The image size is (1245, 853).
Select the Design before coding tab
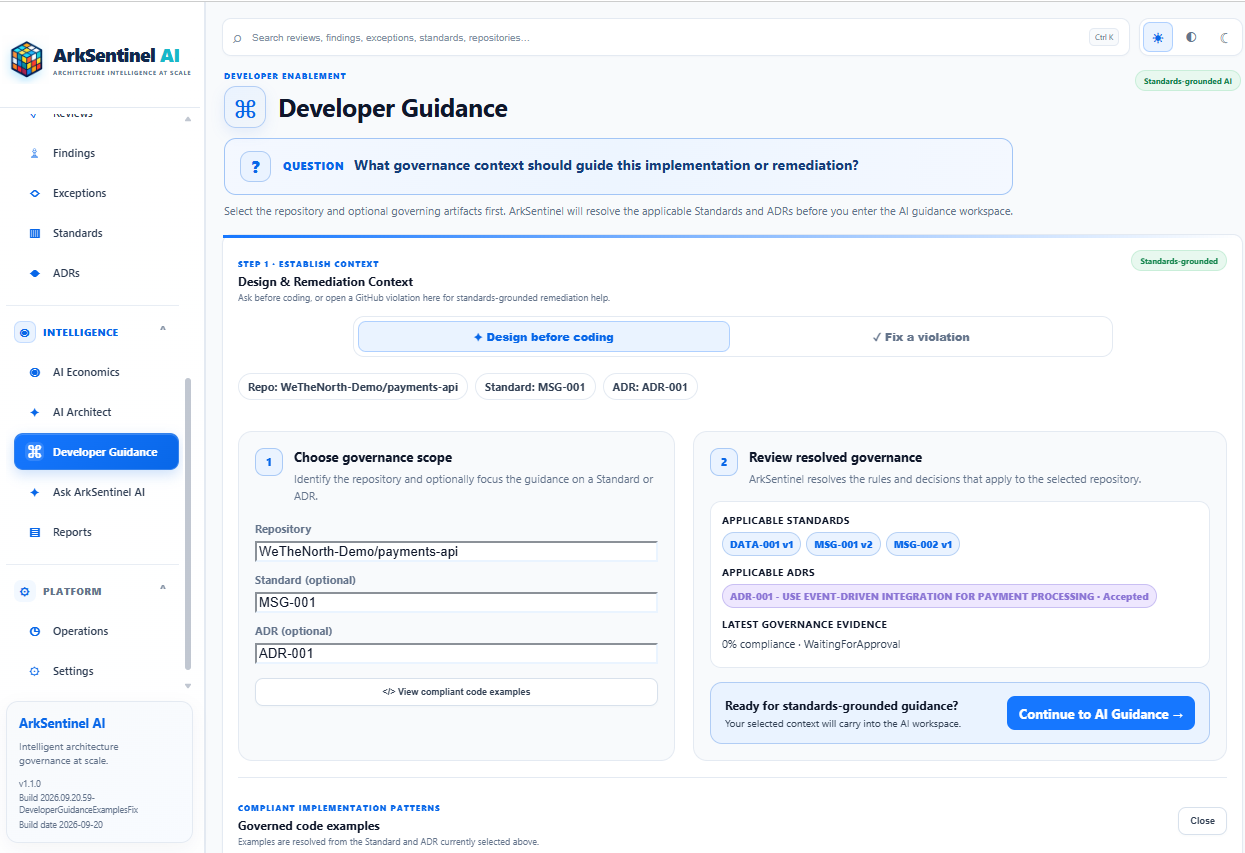[x=544, y=337]
